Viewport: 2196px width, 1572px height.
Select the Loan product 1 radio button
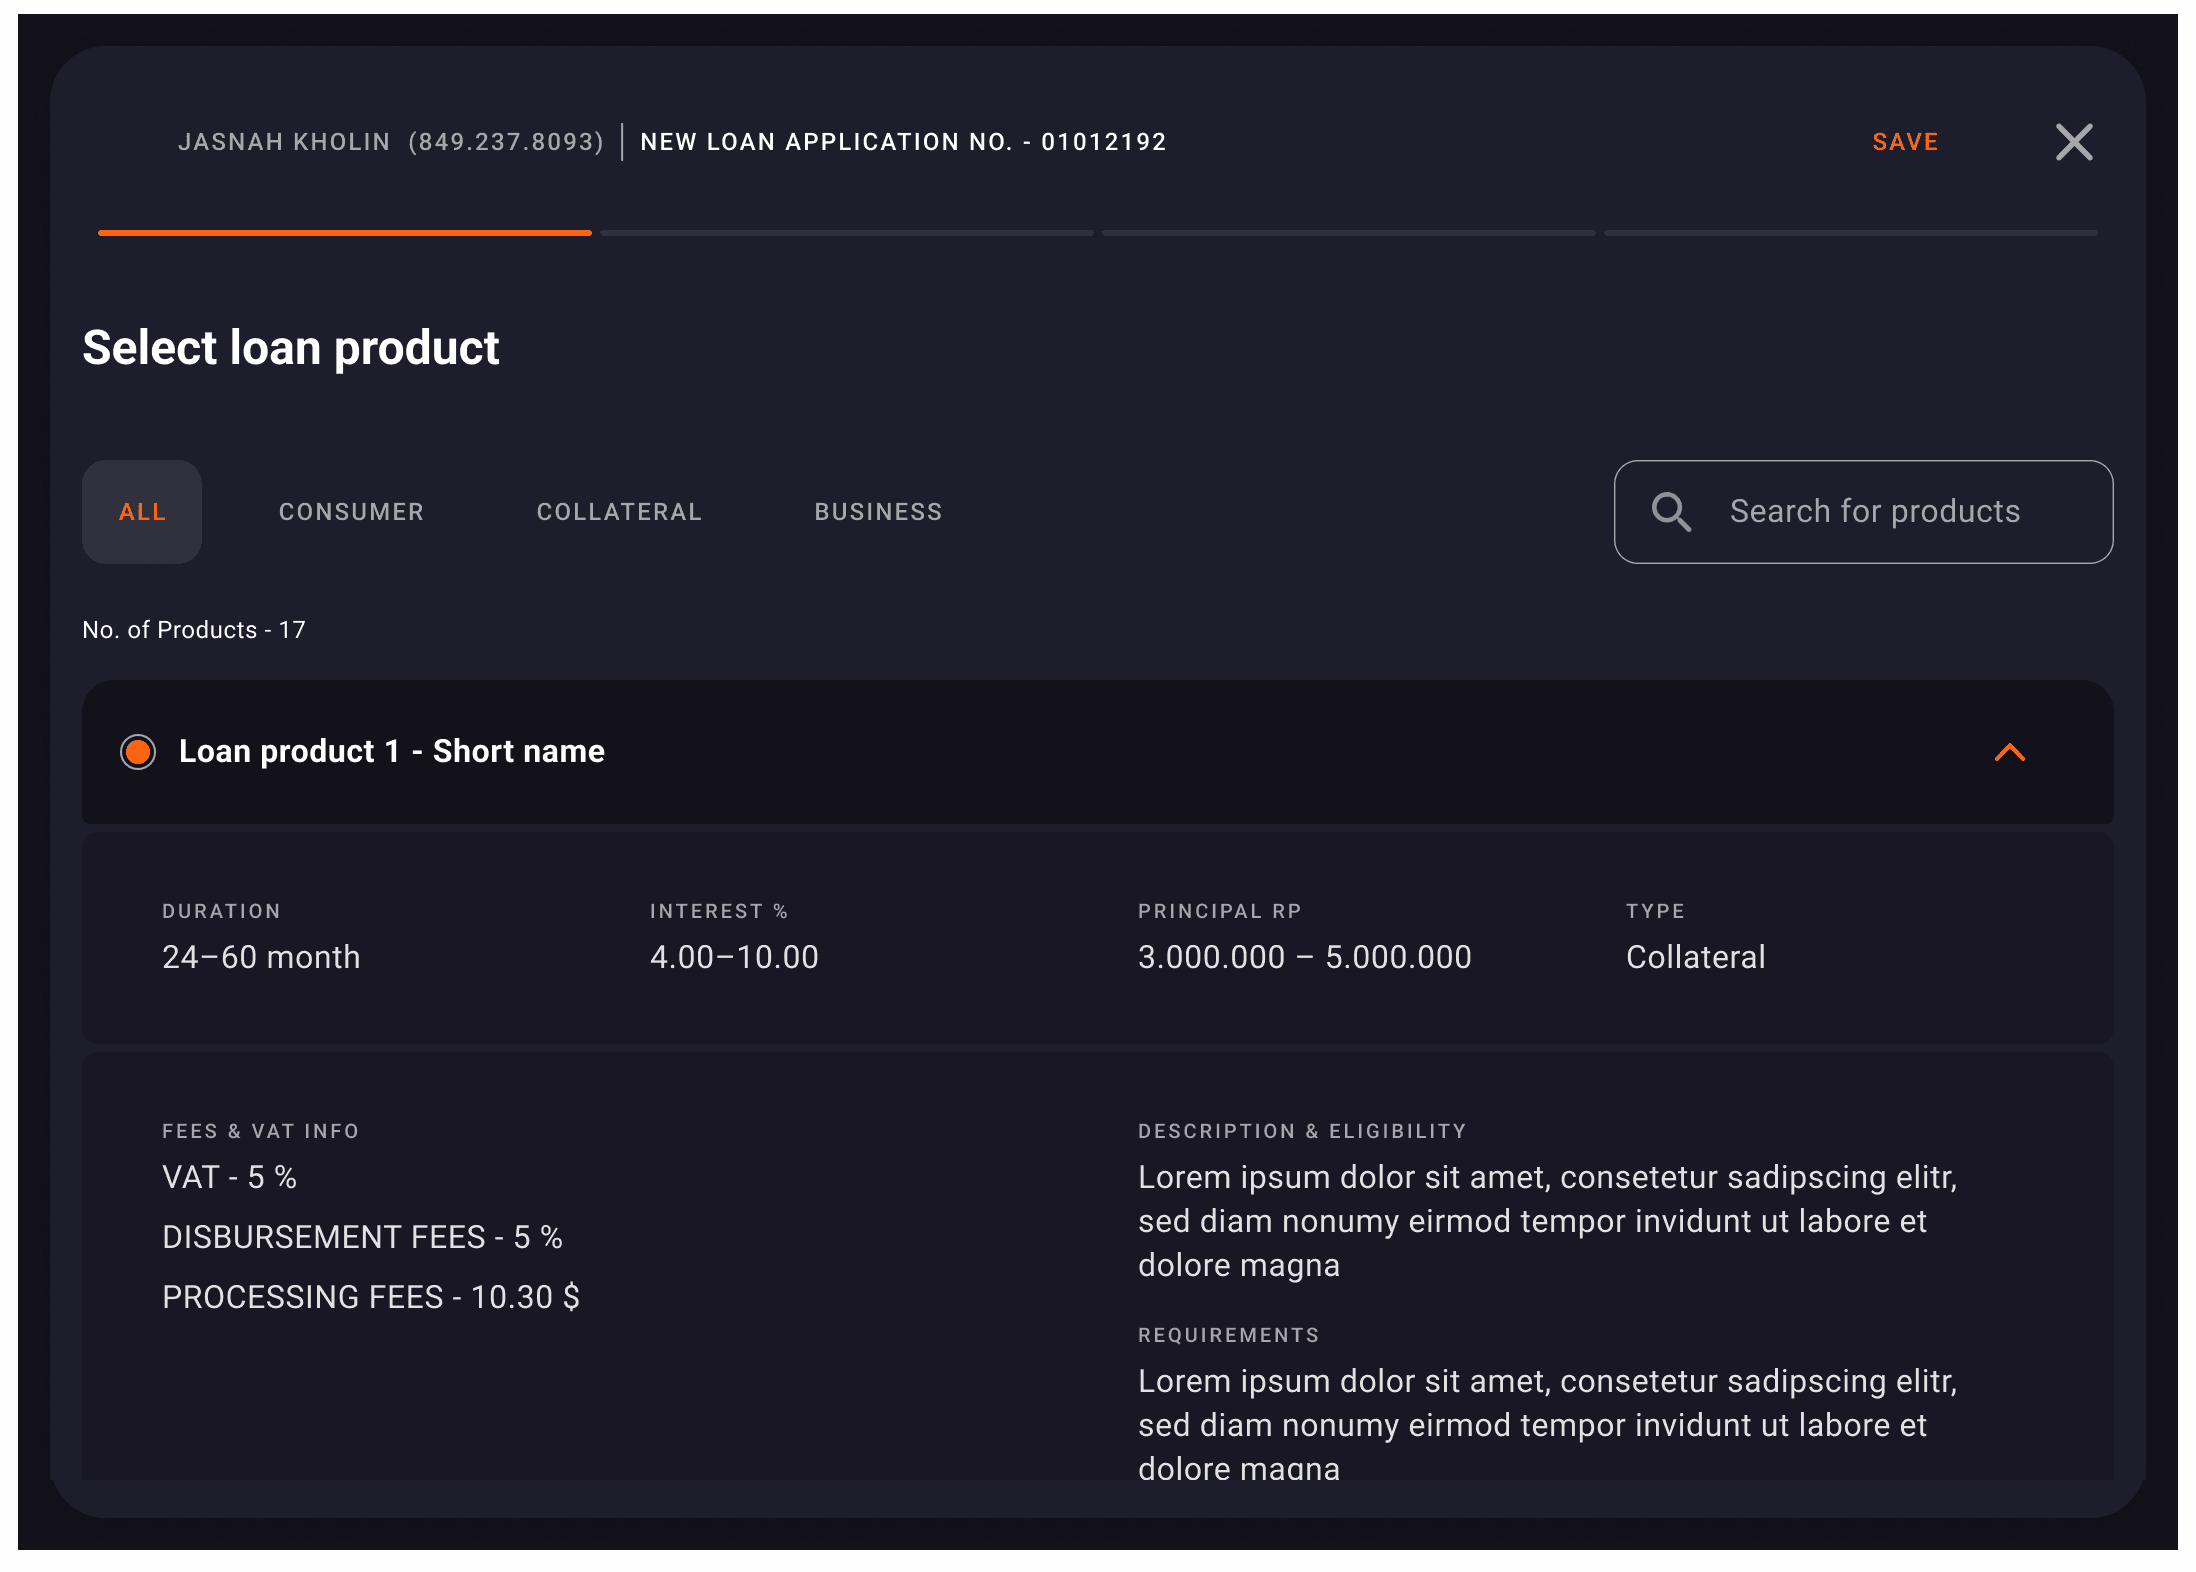coord(138,752)
